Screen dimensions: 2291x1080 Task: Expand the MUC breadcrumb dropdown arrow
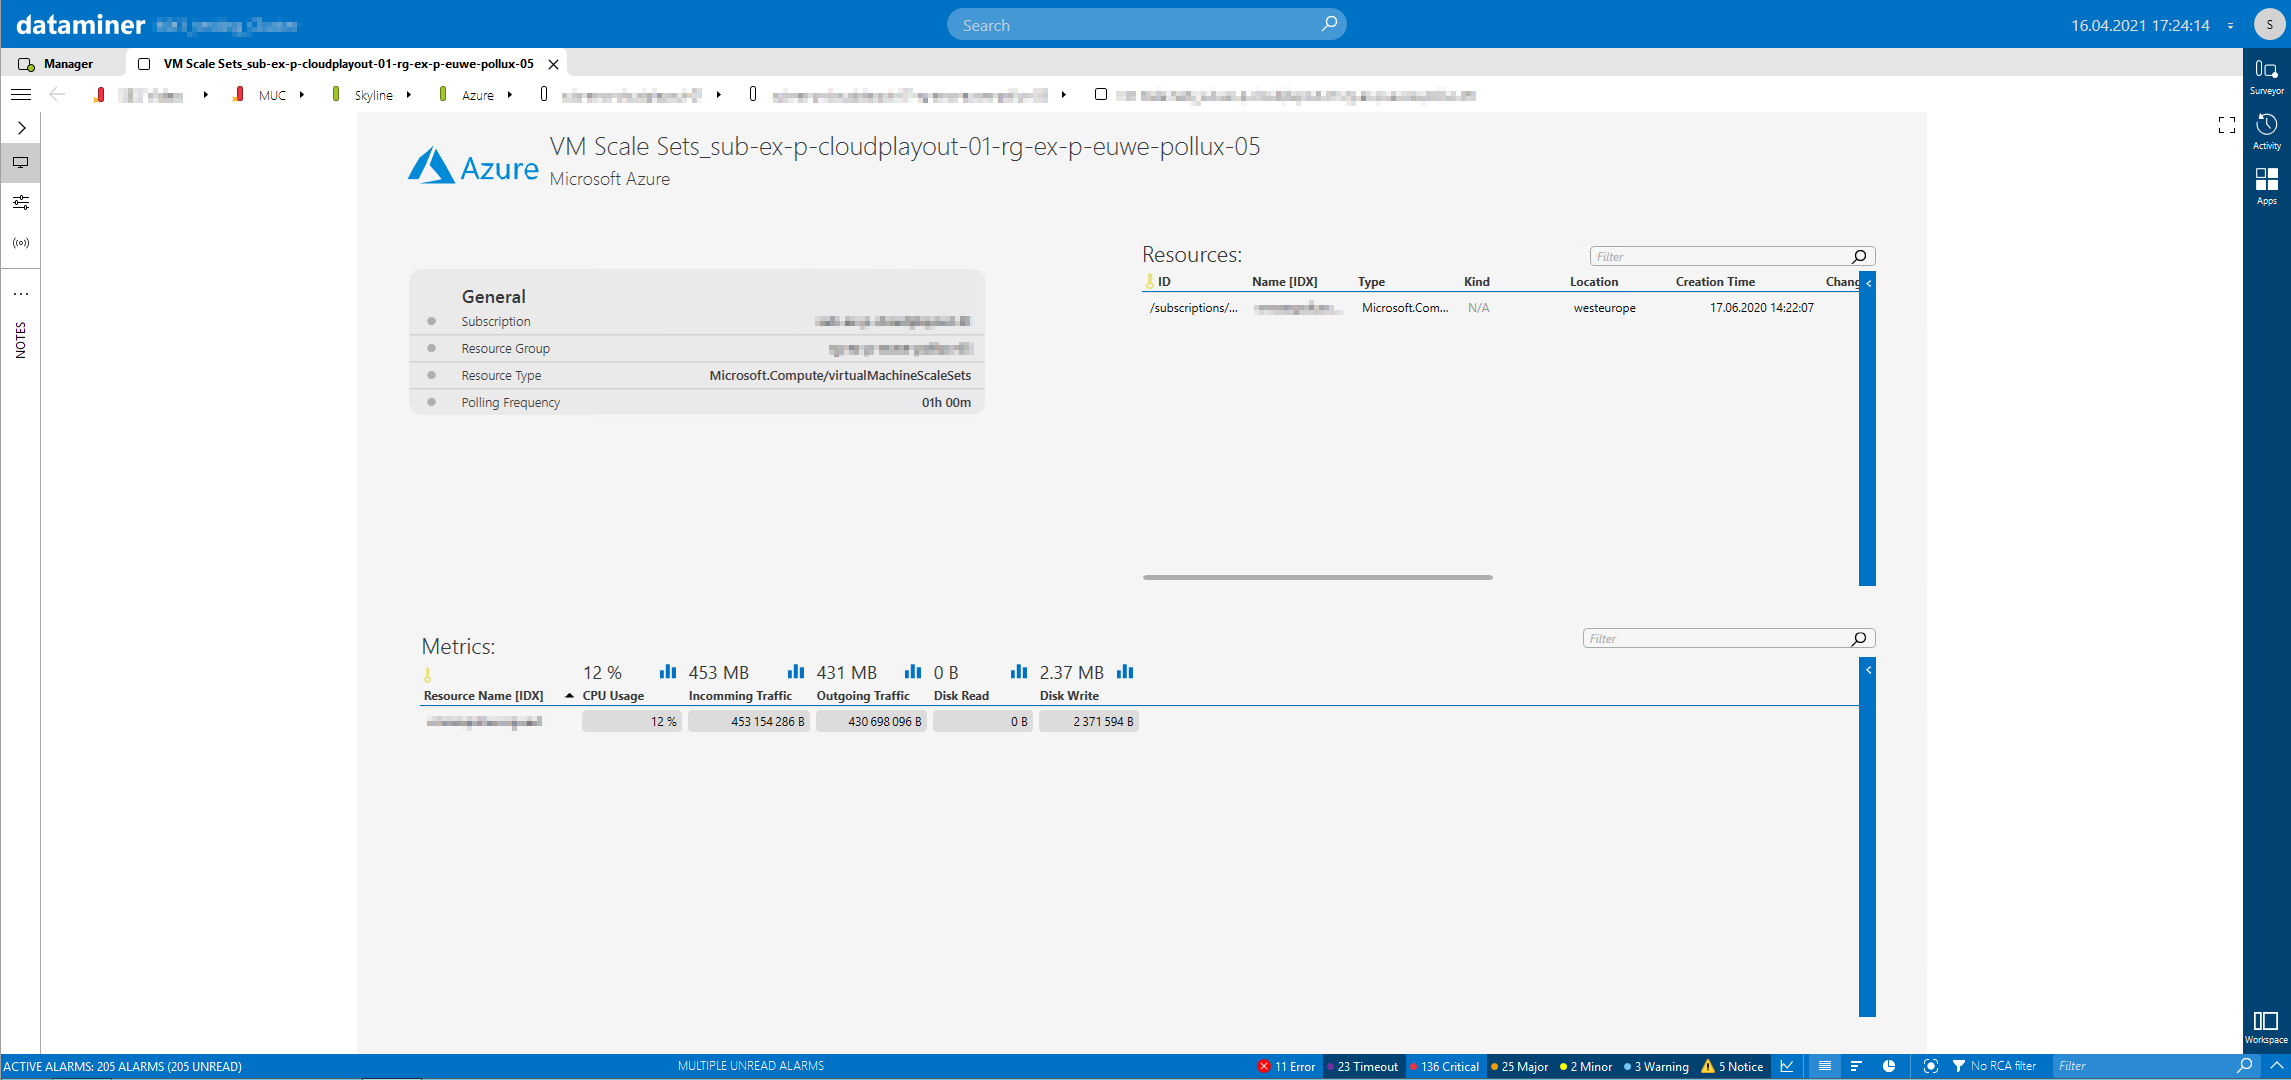tap(301, 95)
